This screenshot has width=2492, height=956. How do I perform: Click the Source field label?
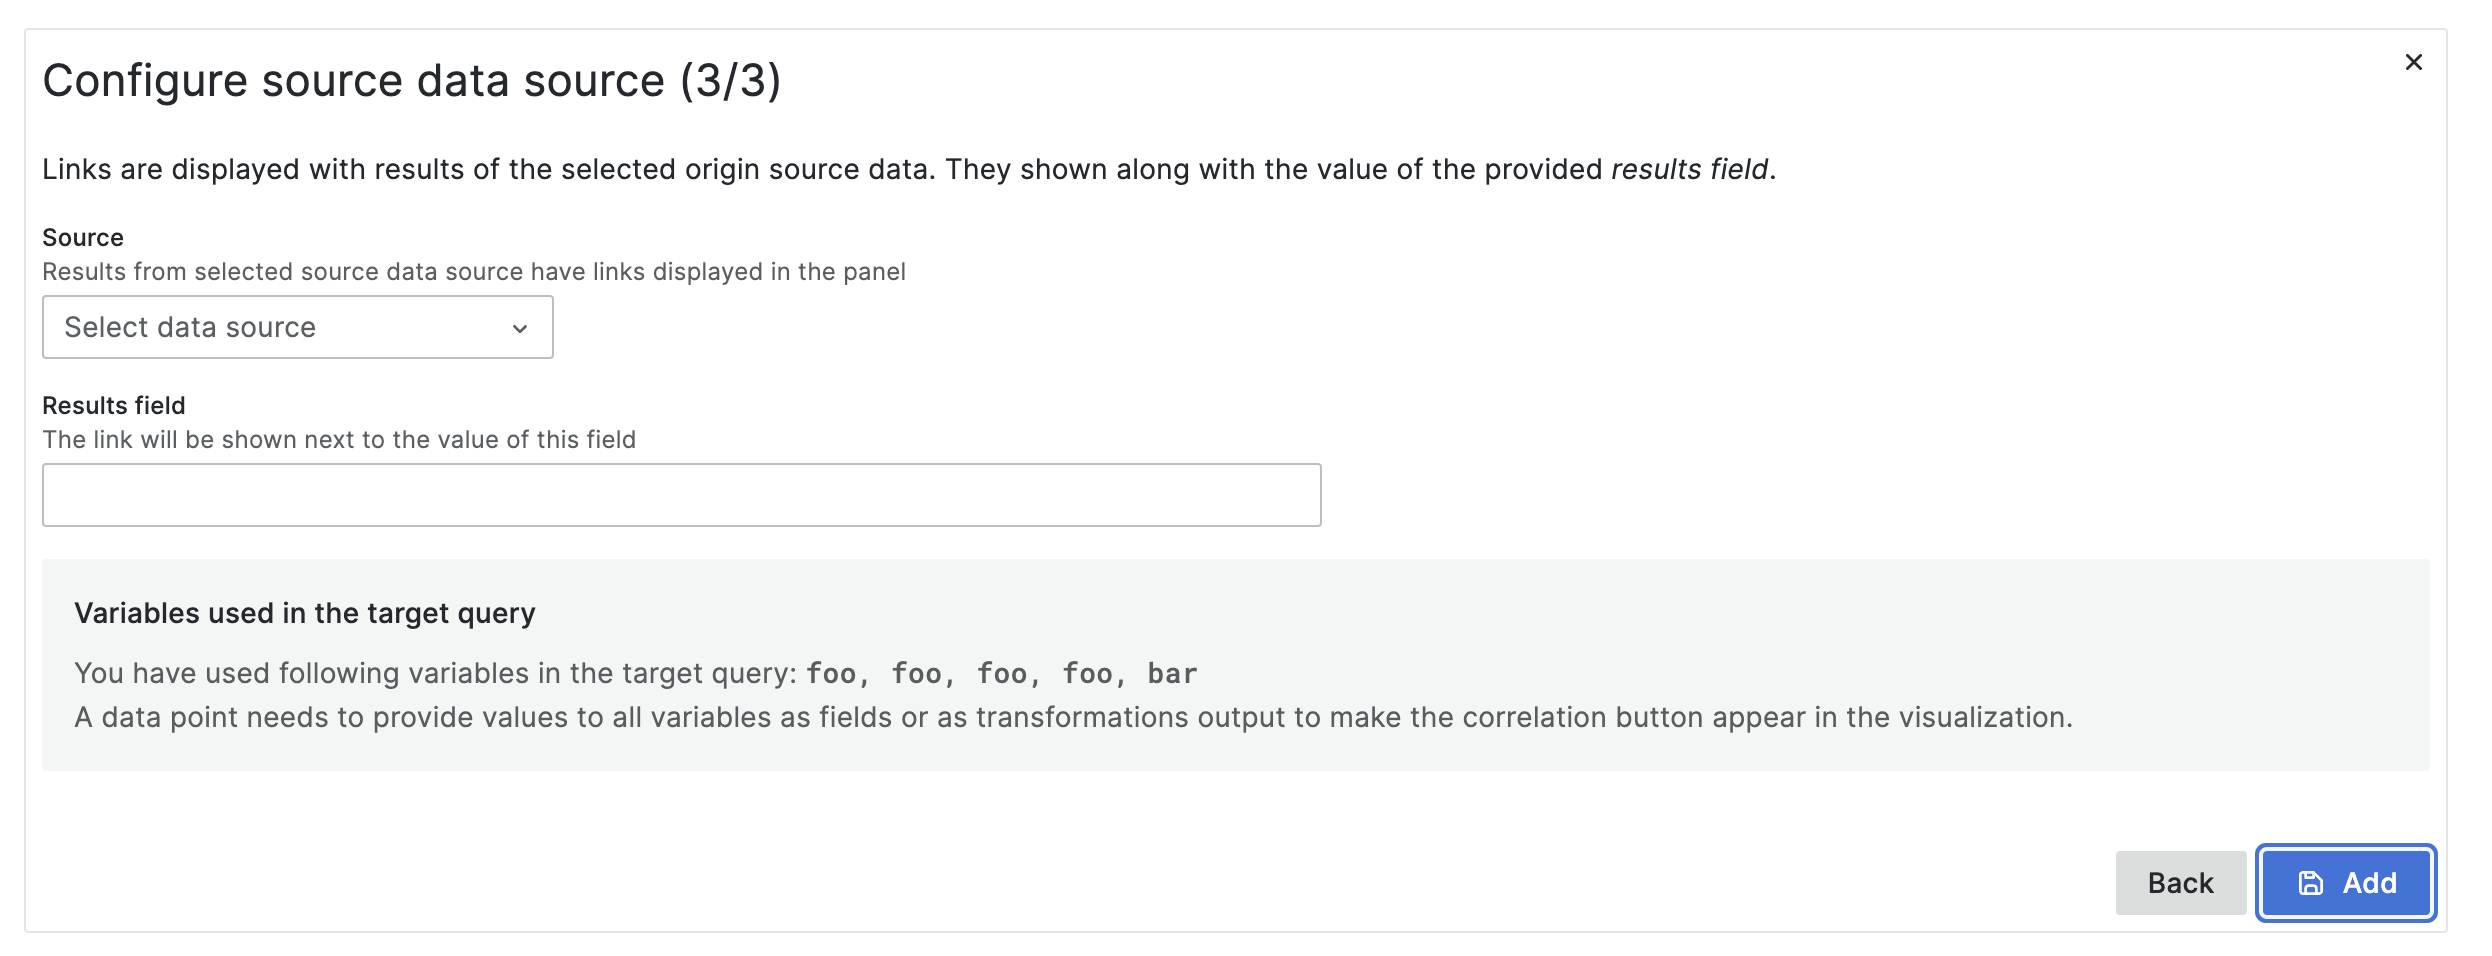83,238
